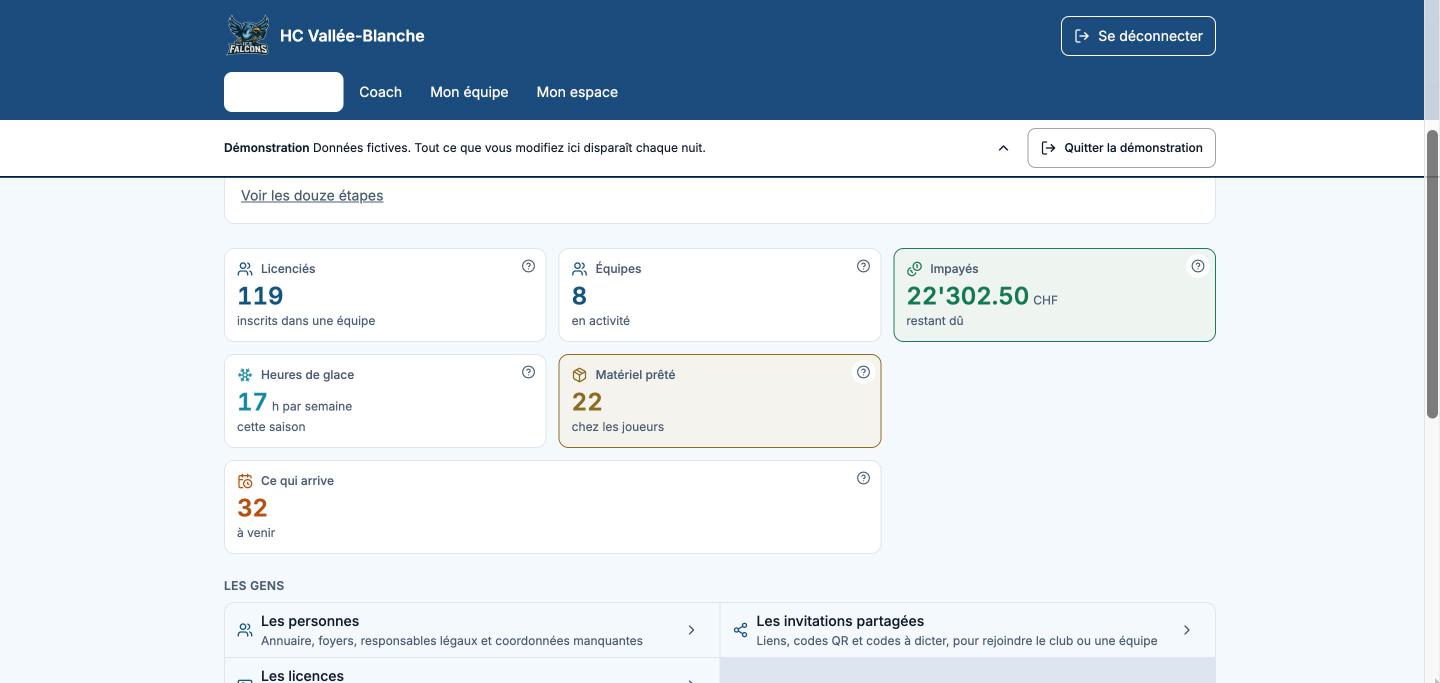
Task: Click the Impayés coins icon
Action: pyautogui.click(x=914, y=269)
